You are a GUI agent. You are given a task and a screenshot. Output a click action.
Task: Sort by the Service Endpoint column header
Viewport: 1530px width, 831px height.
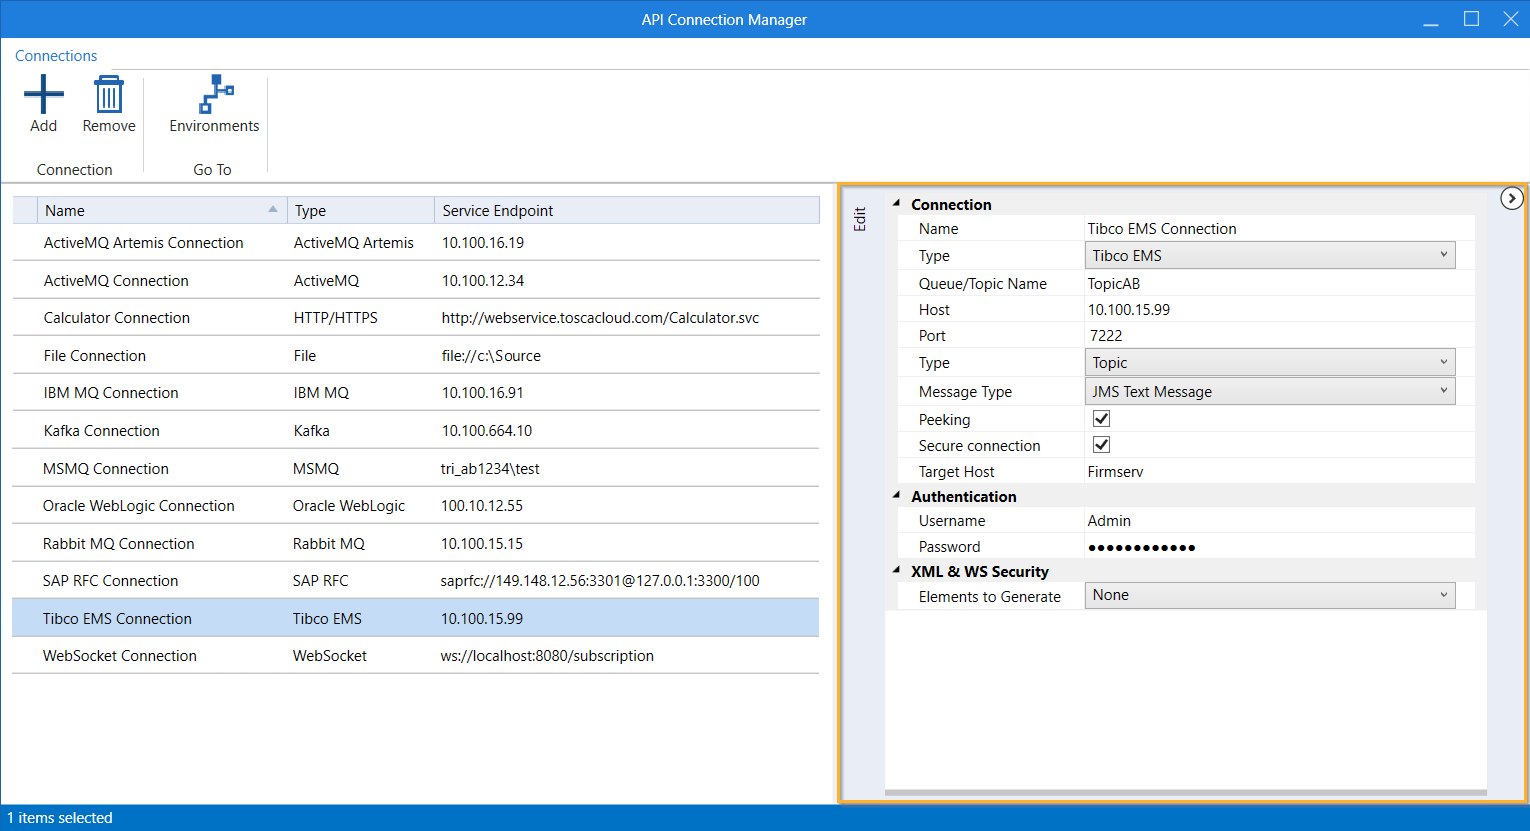pos(498,211)
